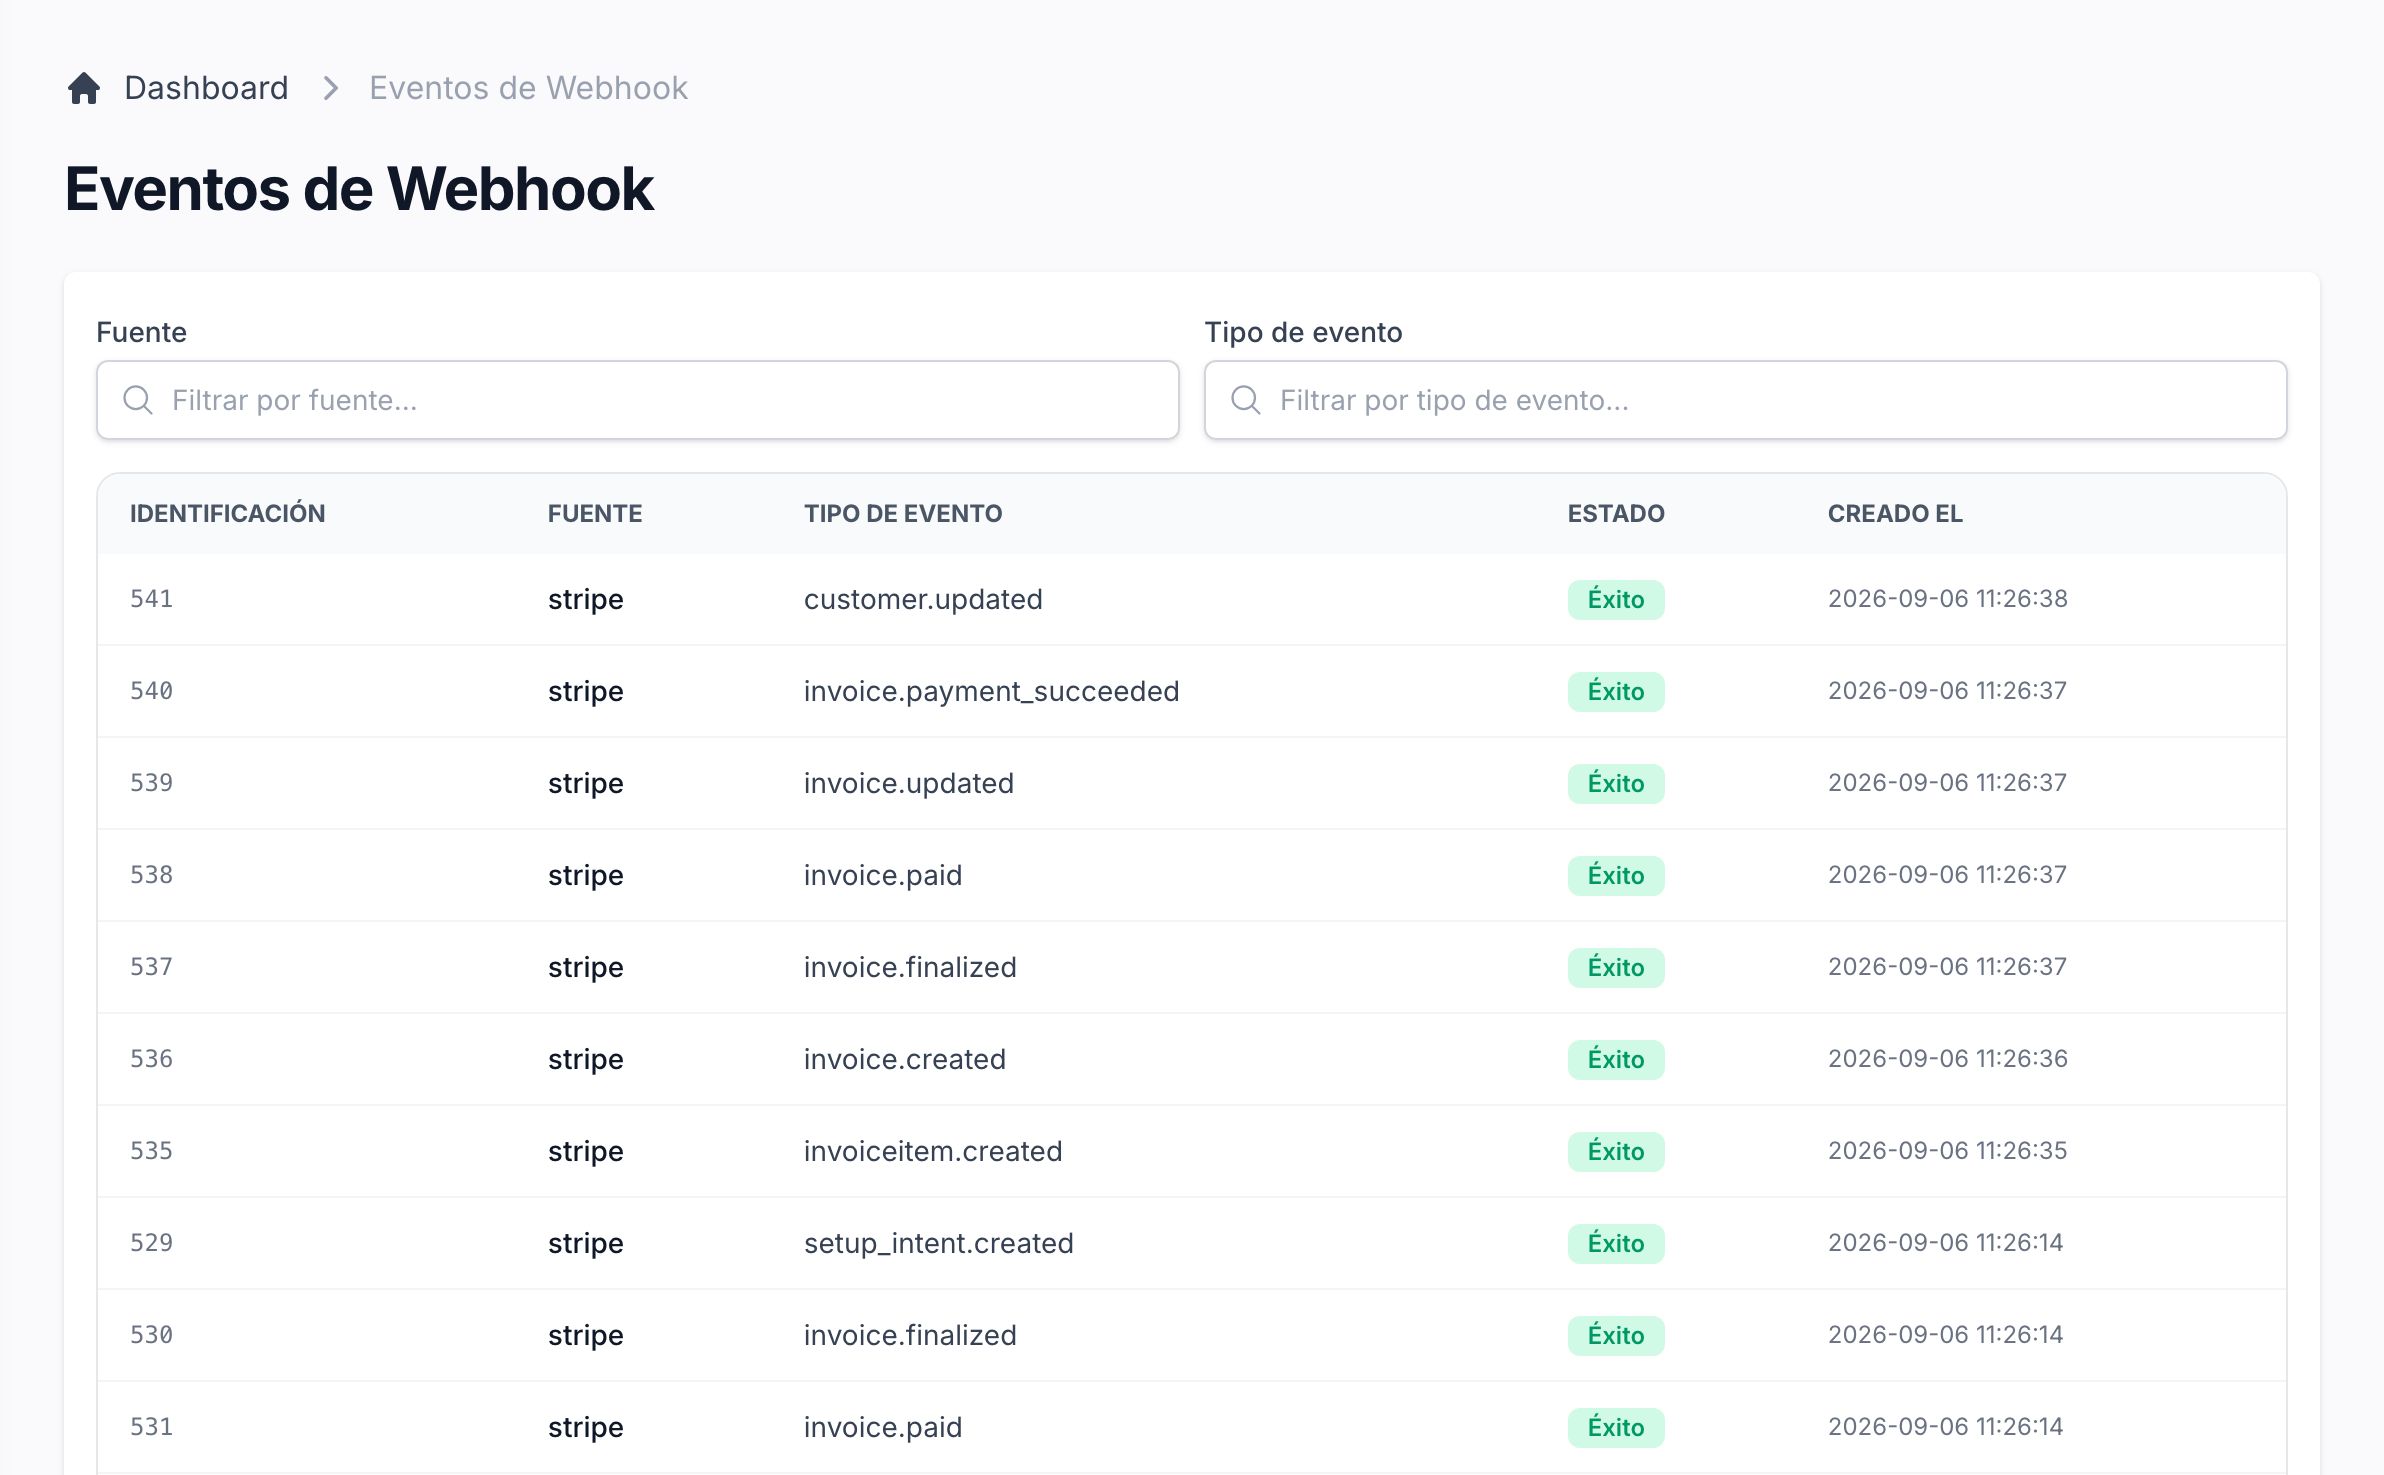Select event ID 530

pyautogui.click(x=152, y=1335)
